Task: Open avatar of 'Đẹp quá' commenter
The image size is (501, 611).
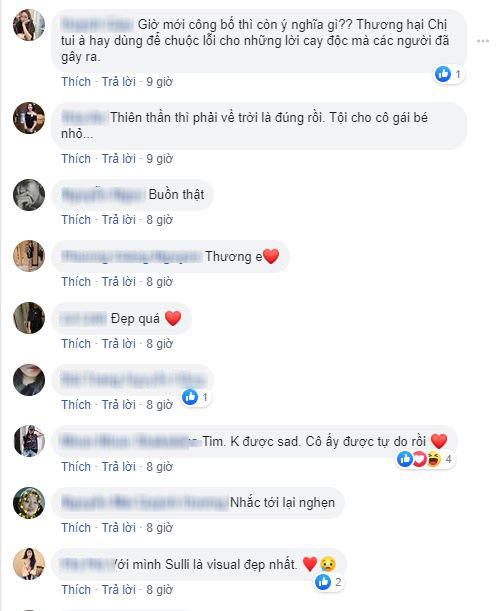Action: click(x=29, y=318)
